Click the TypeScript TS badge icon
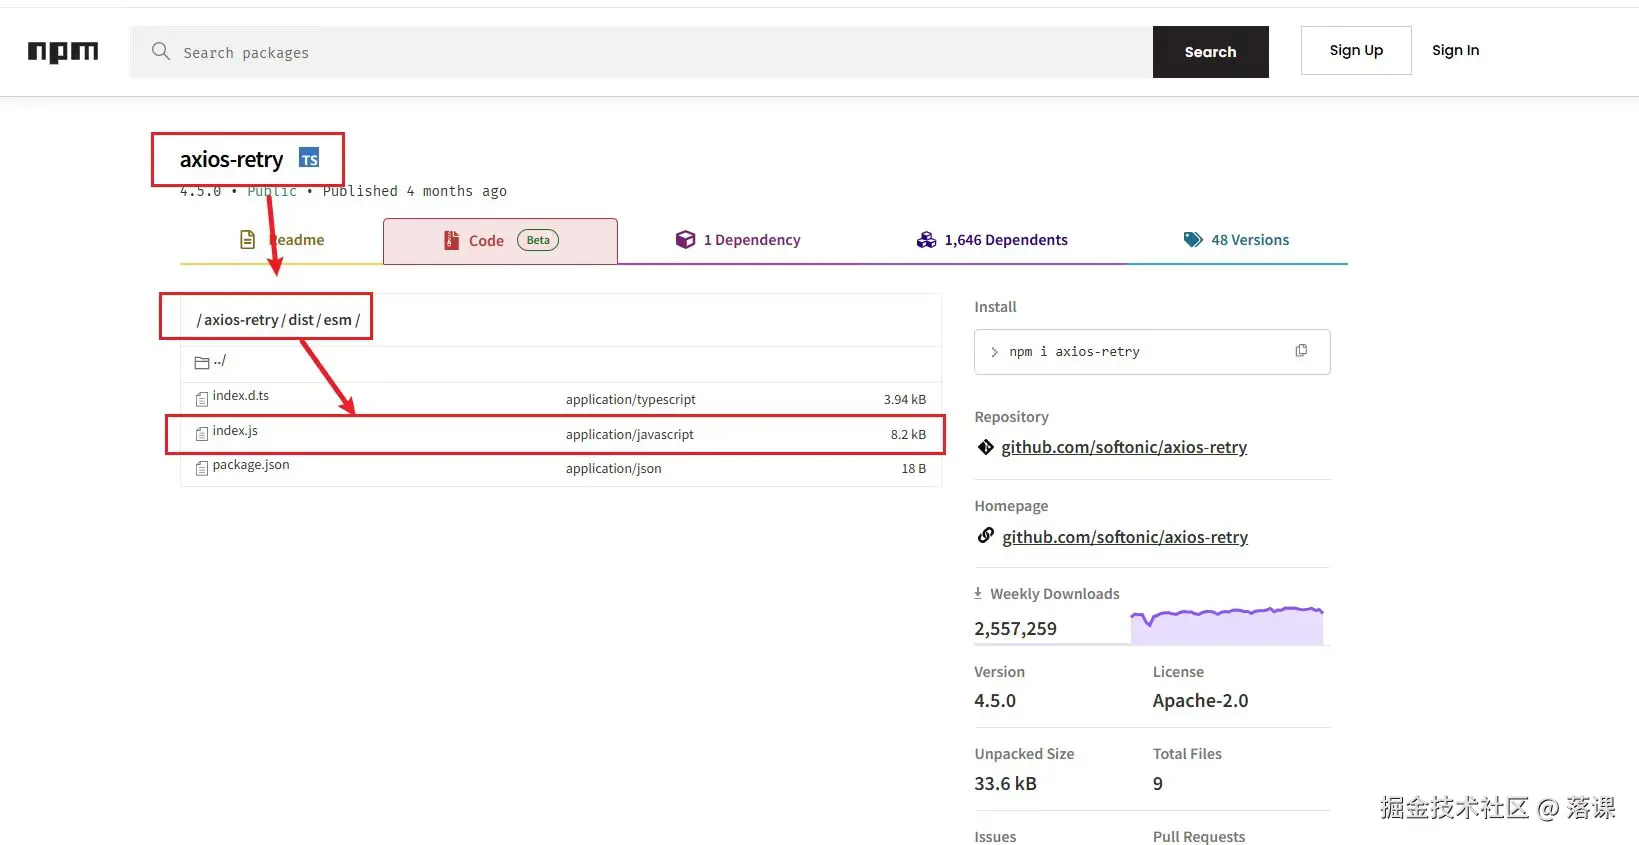This screenshot has width=1639, height=845. click(310, 159)
